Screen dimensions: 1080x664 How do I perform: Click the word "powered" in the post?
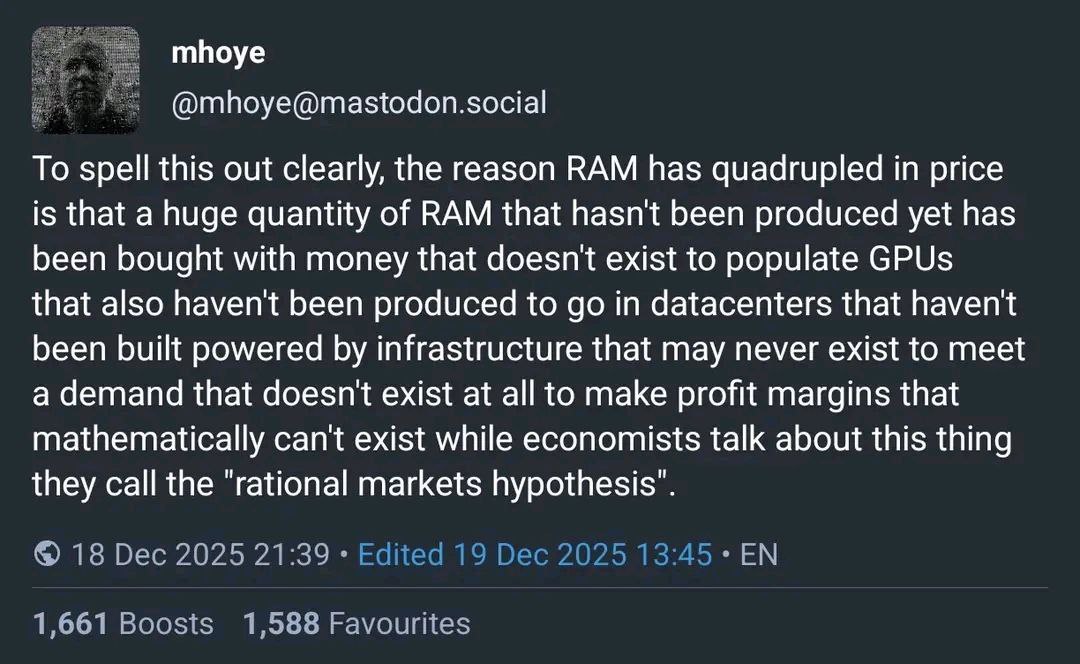point(245,348)
